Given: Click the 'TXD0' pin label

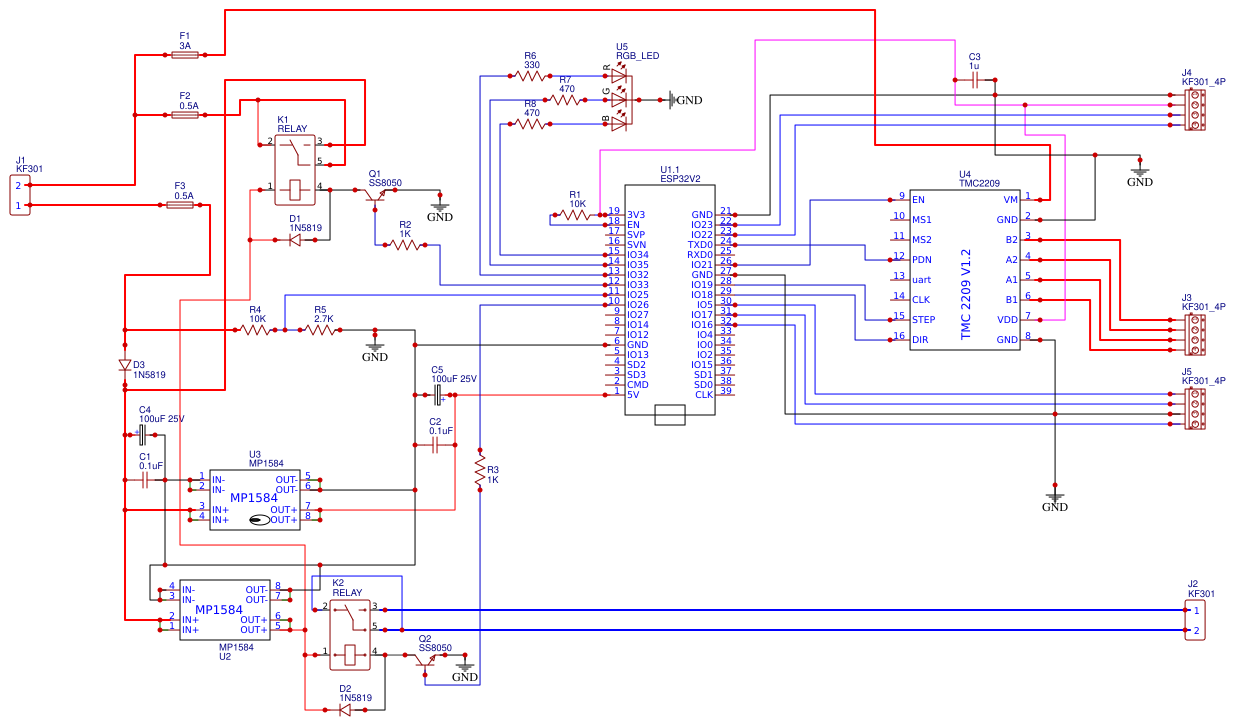Looking at the screenshot, I should (x=700, y=245).
